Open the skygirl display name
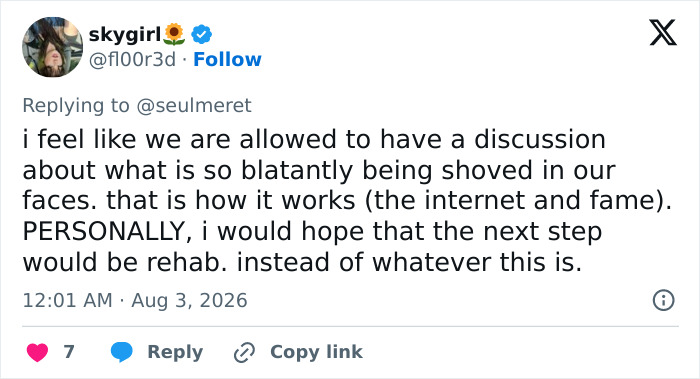This screenshot has width=700, height=379. click(125, 34)
